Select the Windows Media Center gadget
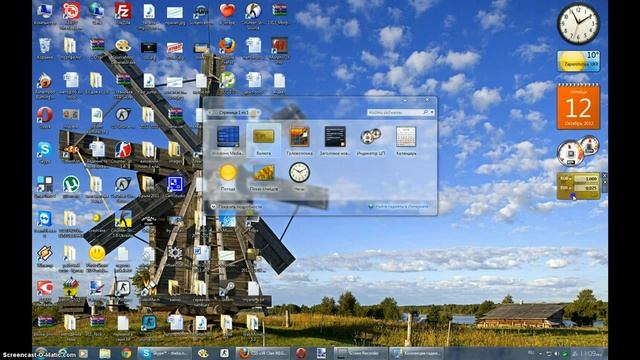The image size is (640, 360). [x=228, y=140]
